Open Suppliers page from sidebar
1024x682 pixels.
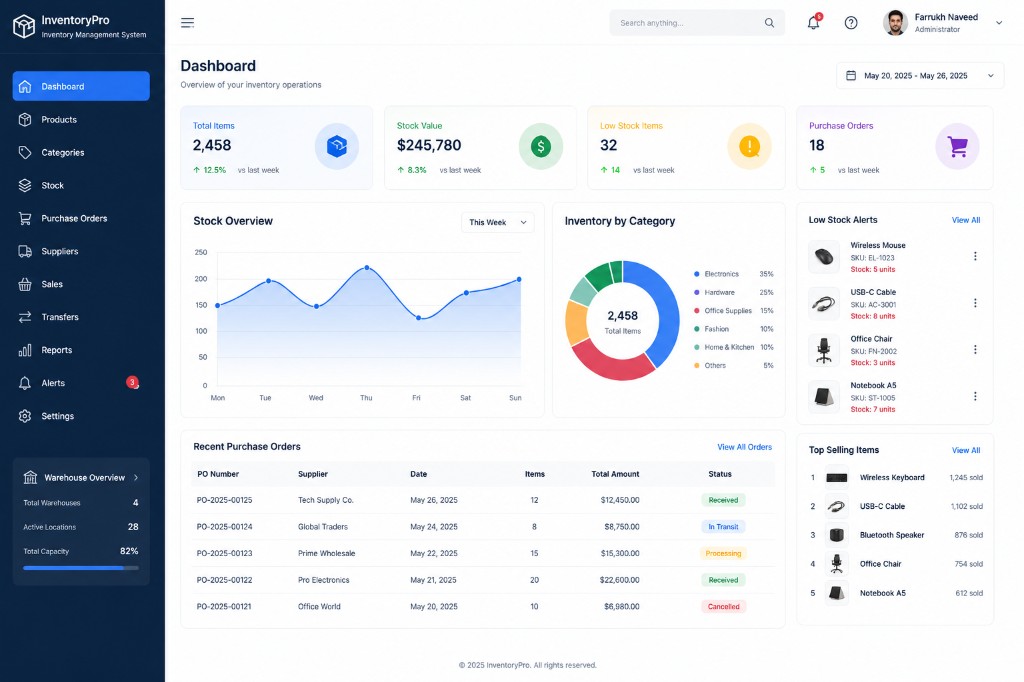click(x=81, y=252)
